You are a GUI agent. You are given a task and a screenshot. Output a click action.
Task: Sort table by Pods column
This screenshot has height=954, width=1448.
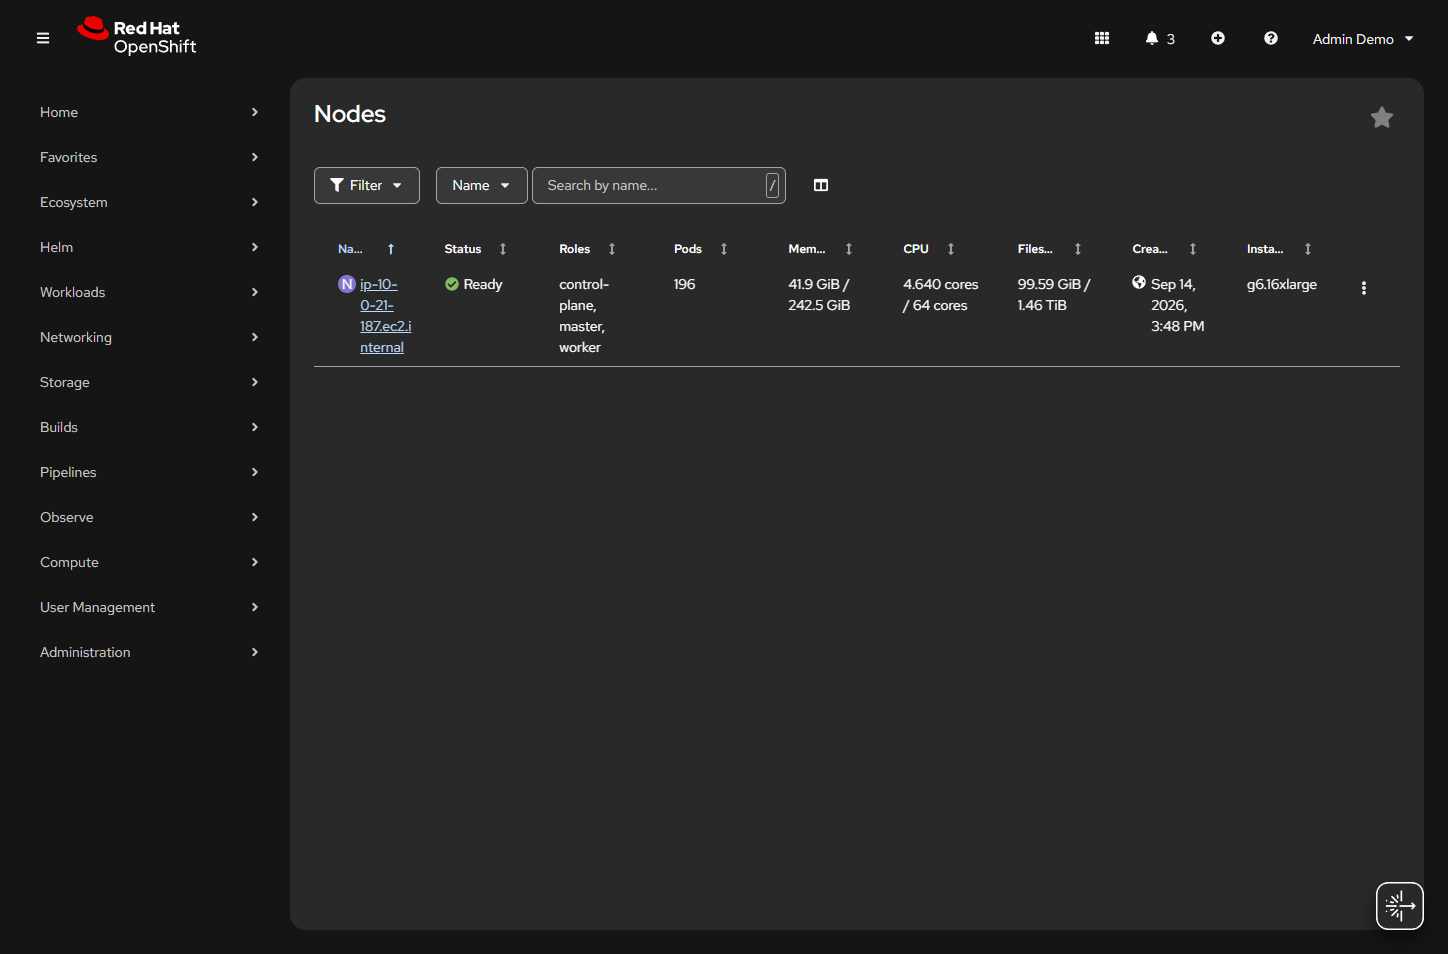(701, 249)
